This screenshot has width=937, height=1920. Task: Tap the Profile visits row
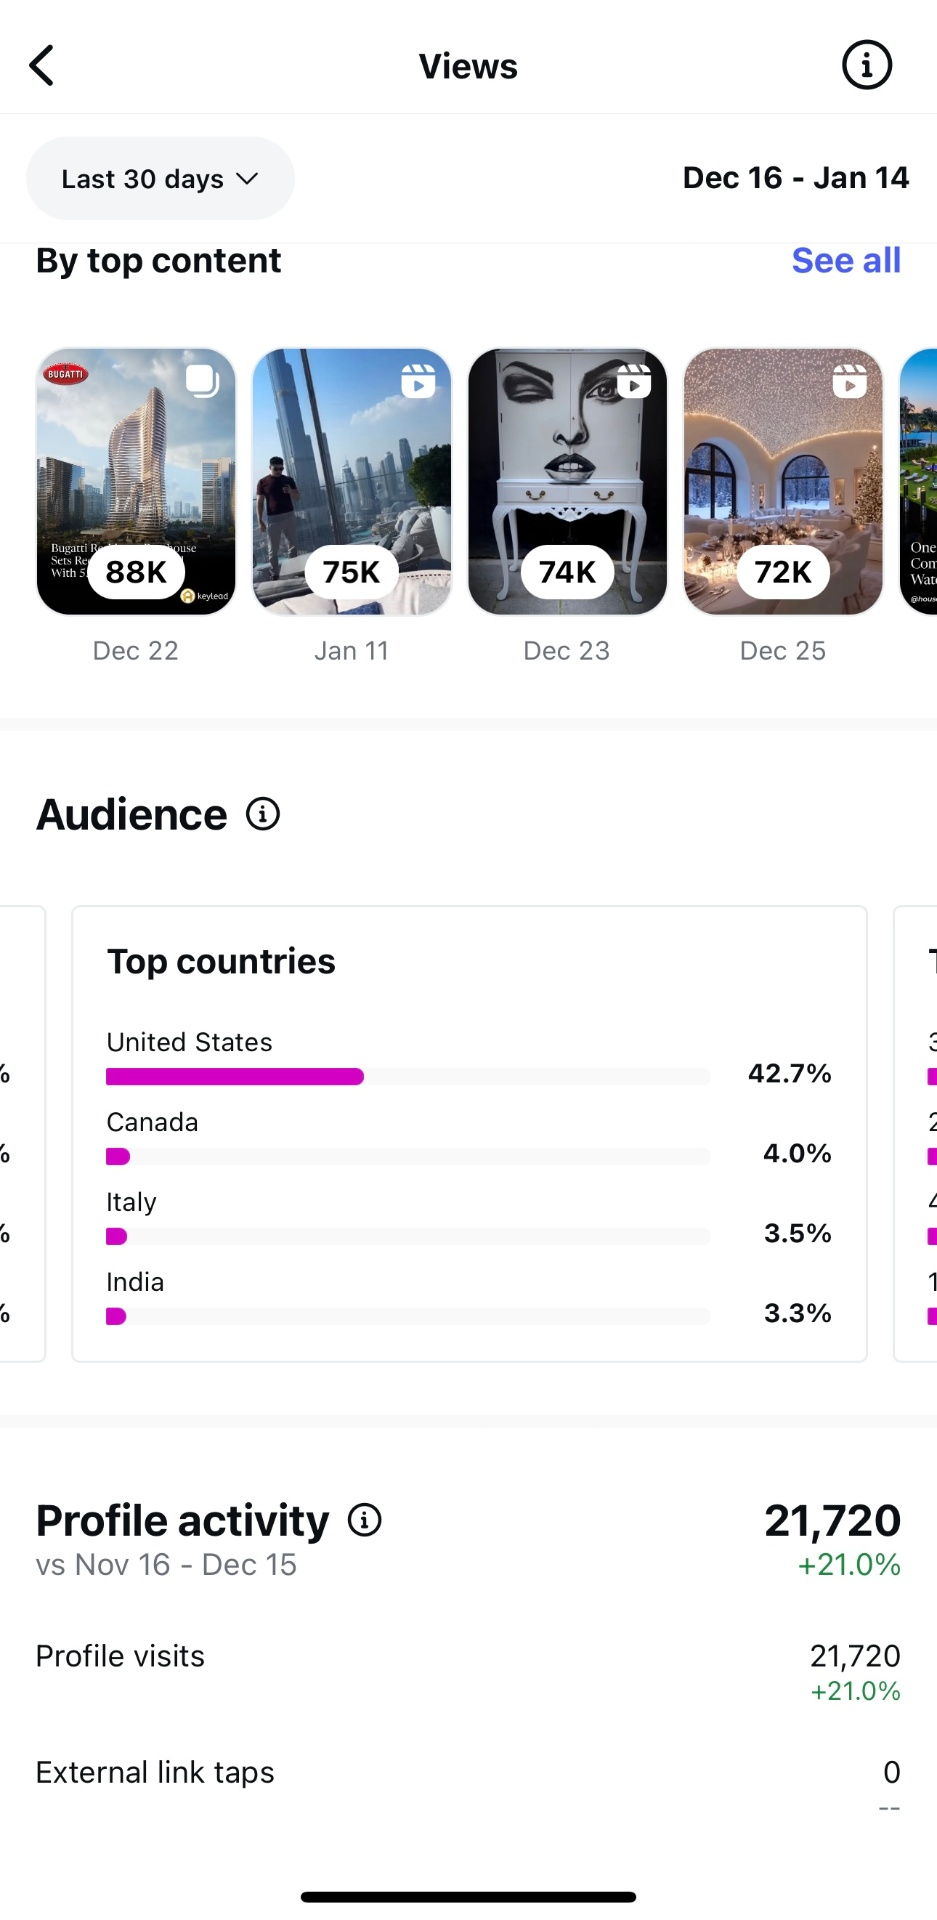coord(468,1670)
